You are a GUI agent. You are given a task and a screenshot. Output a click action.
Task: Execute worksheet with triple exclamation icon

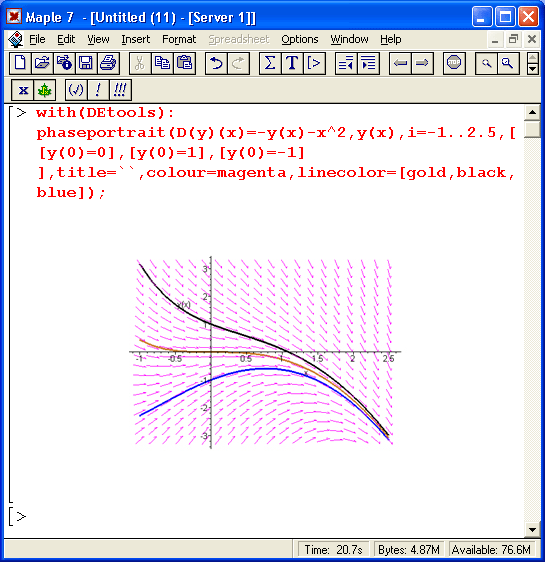click(120, 90)
